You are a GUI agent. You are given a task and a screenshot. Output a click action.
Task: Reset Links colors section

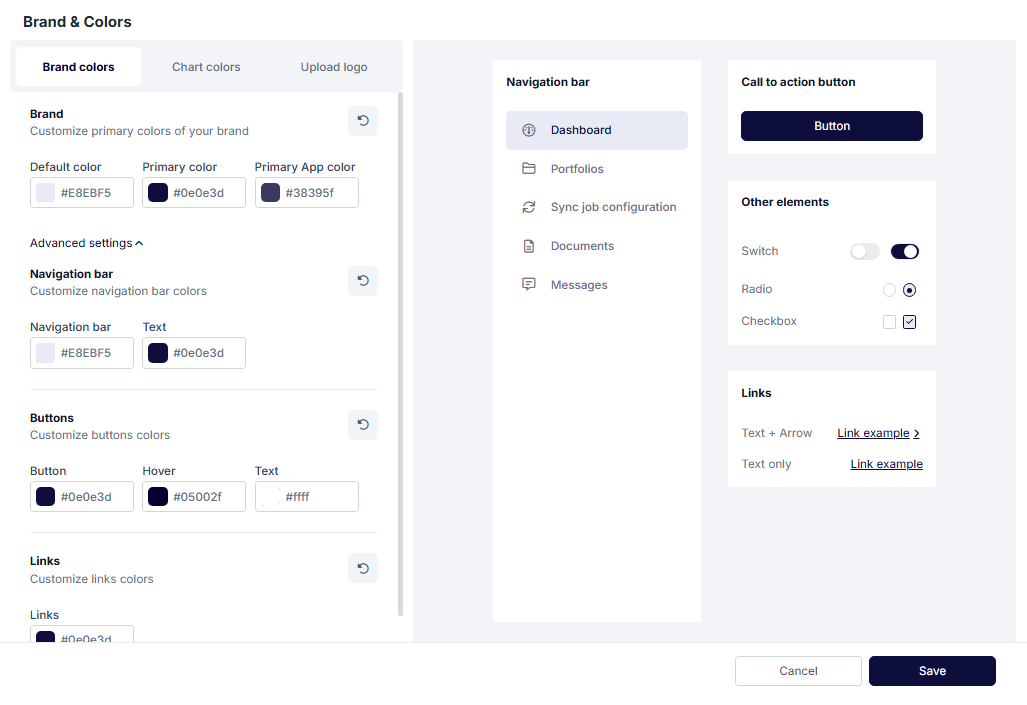pos(363,568)
